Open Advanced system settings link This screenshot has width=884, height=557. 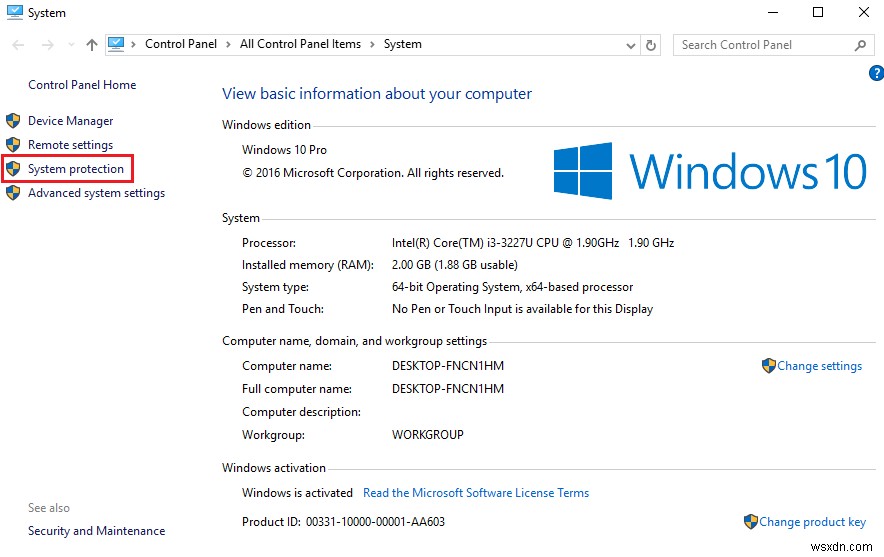point(96,193)
